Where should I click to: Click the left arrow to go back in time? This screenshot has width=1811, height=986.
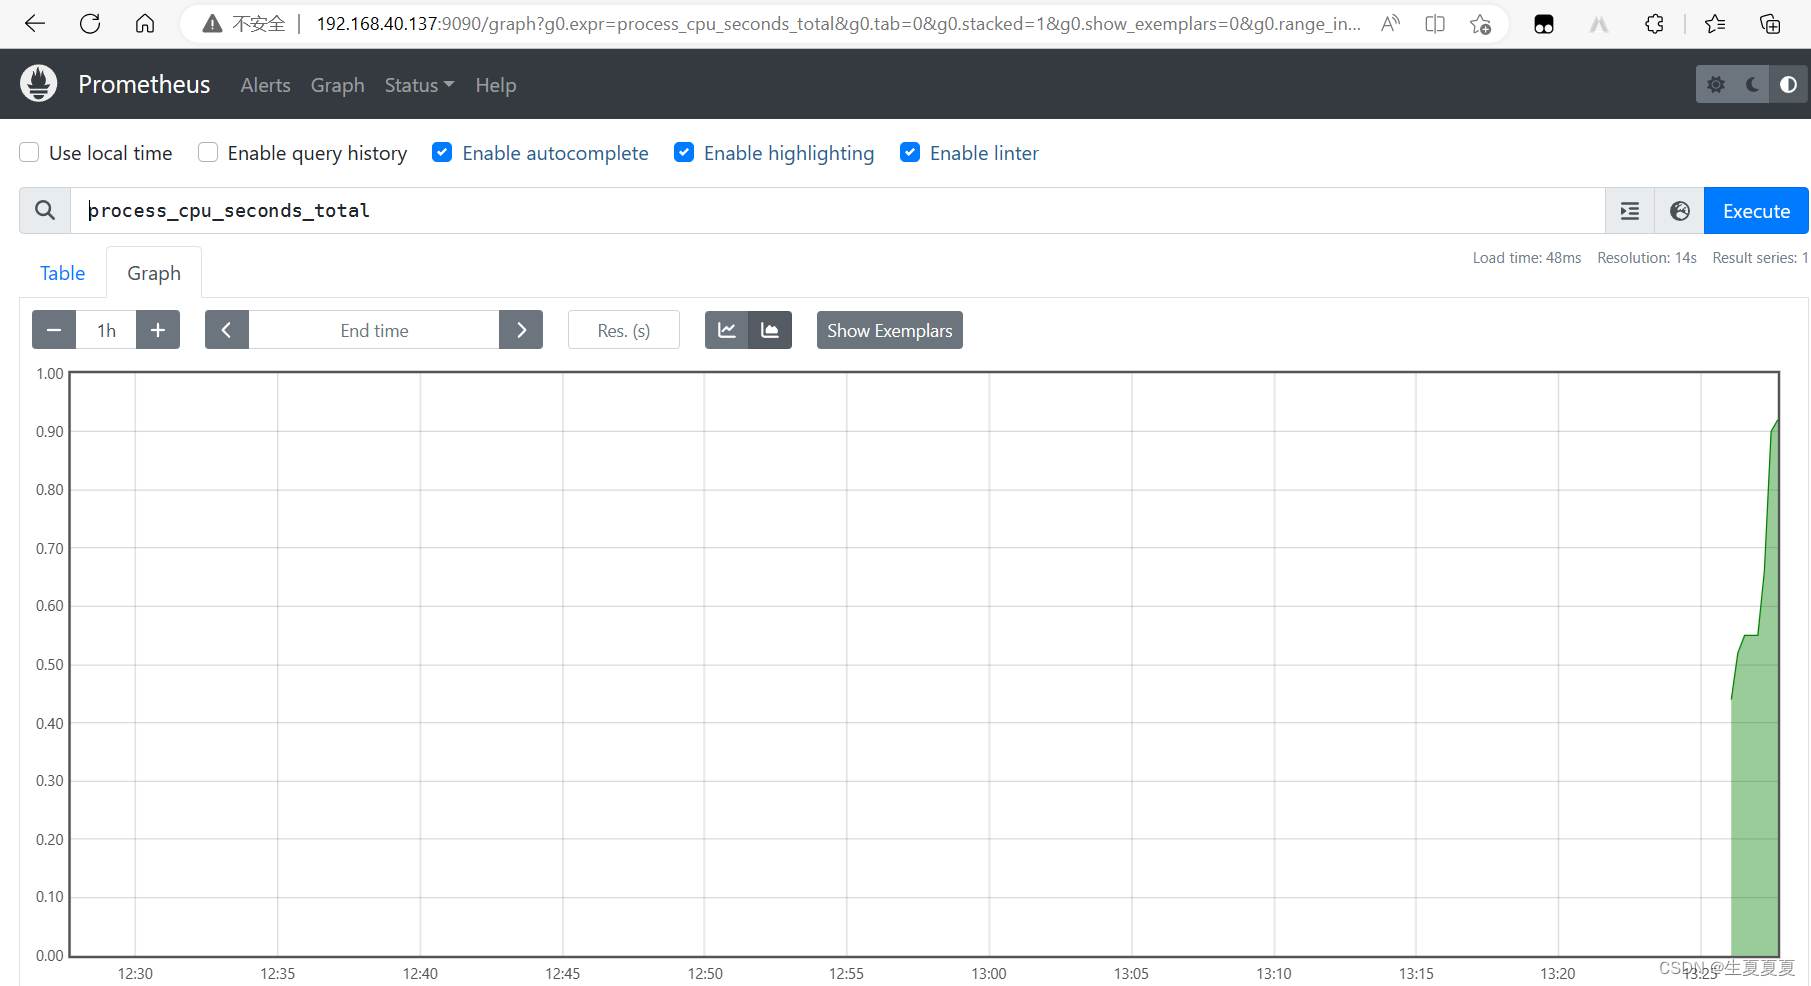[226, 330]
